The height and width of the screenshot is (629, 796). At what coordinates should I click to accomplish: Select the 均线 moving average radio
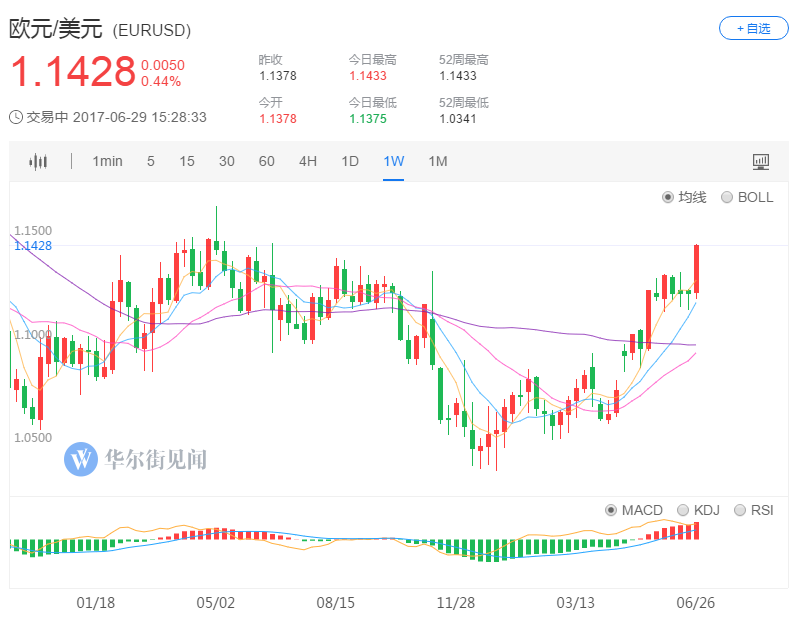(668, 197)
